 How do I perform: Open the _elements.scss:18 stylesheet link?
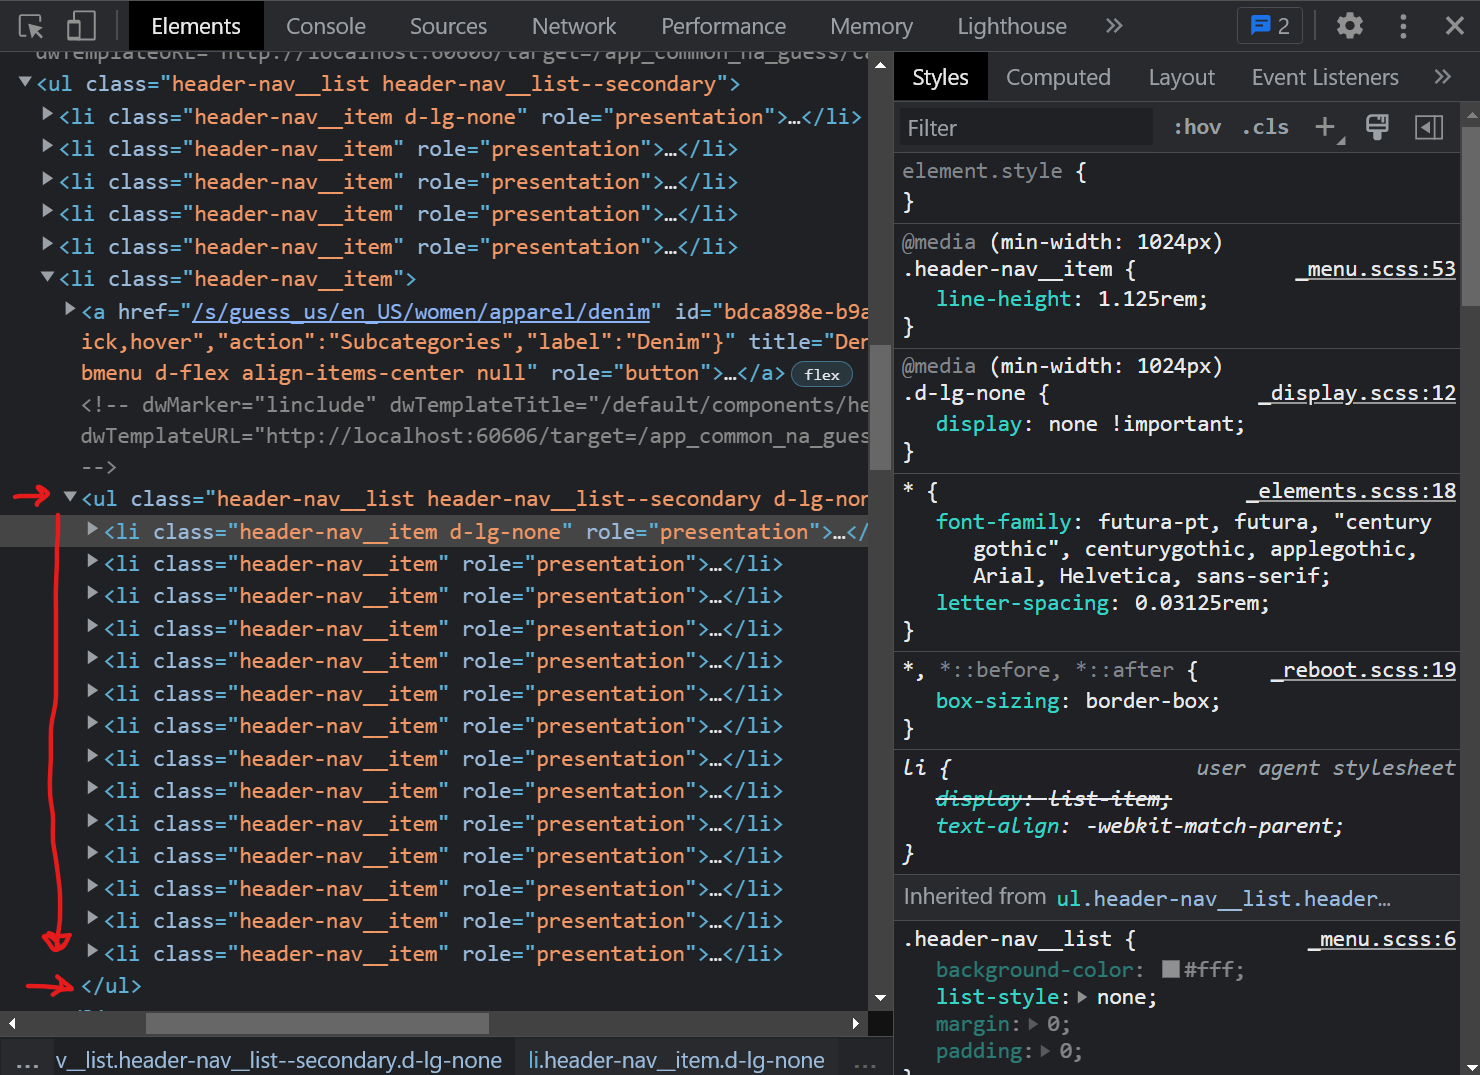coord(1351,491)
